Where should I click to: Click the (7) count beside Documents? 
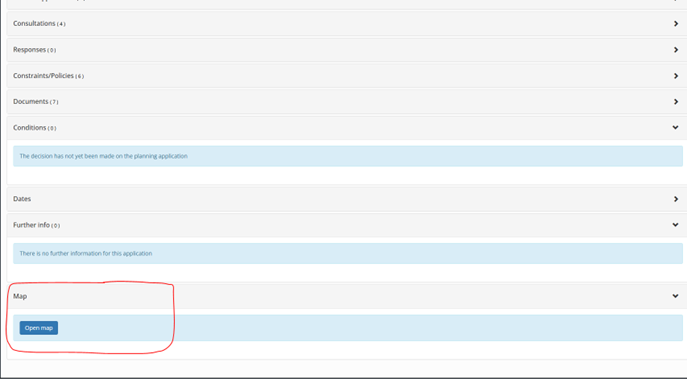(54, 102)
